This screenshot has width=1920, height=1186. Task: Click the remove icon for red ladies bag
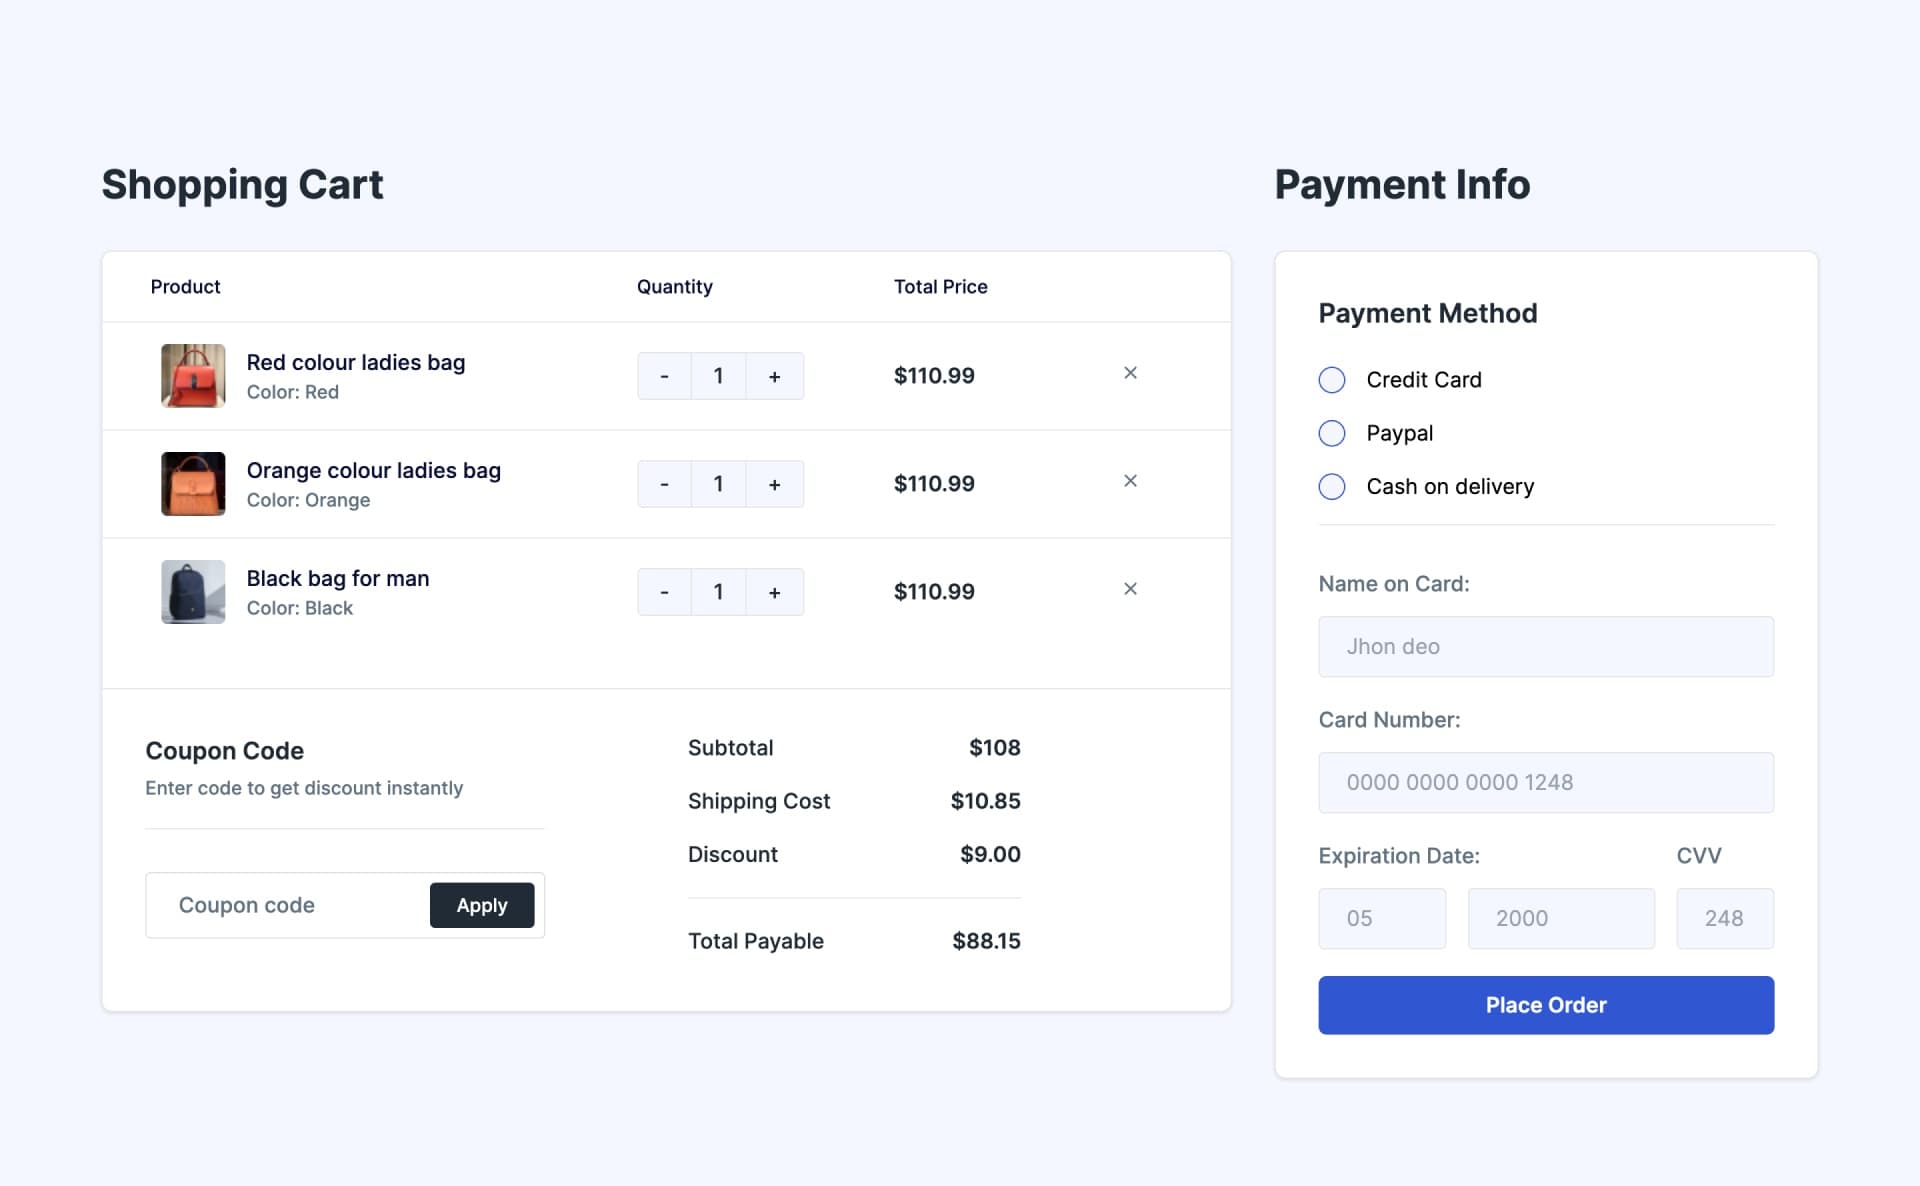(1129, 373)
